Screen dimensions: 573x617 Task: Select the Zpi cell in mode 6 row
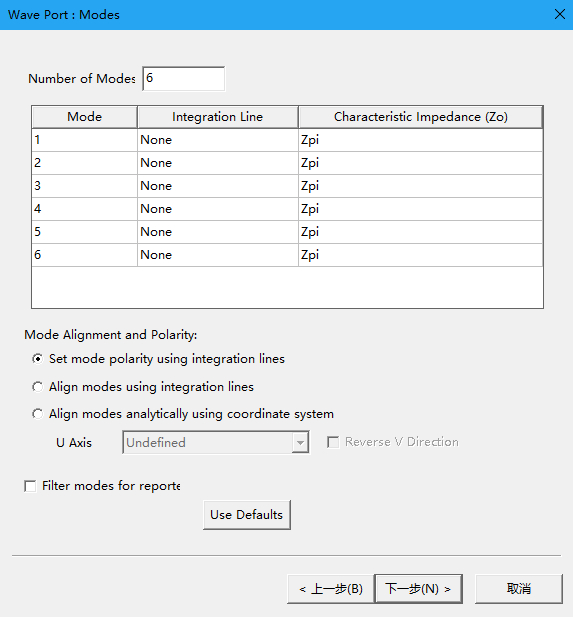pyautogui.click(x=421, y=255)
